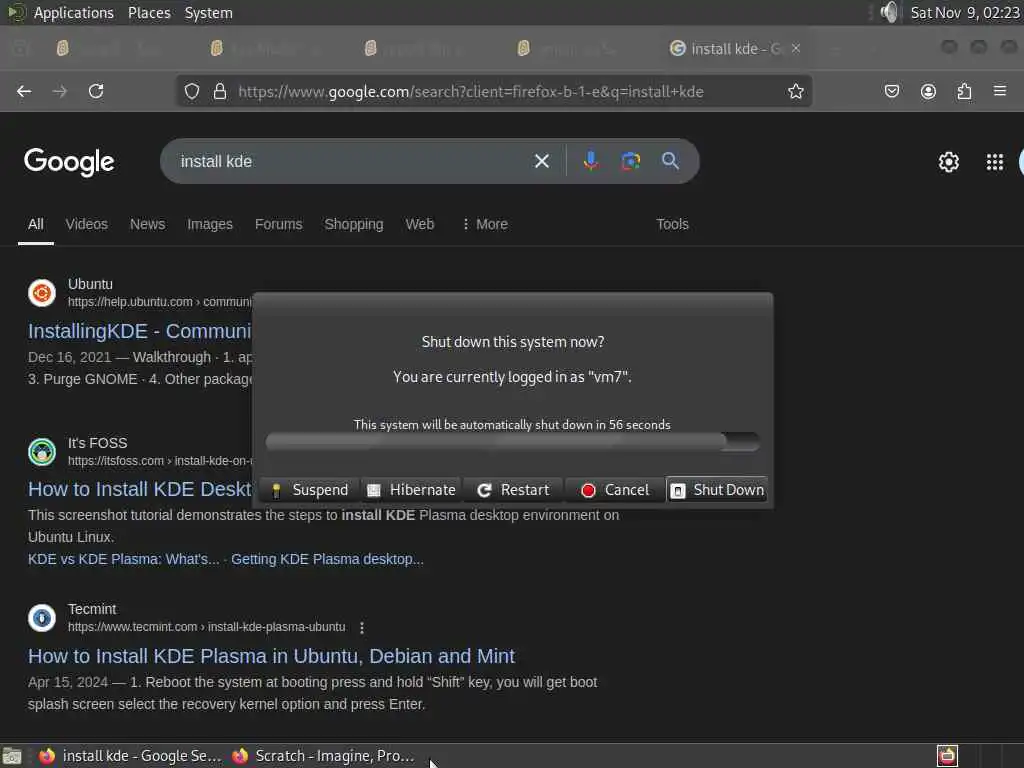Click the Restart button
The height and width of the screenshot is (768, 1024).
513,490
